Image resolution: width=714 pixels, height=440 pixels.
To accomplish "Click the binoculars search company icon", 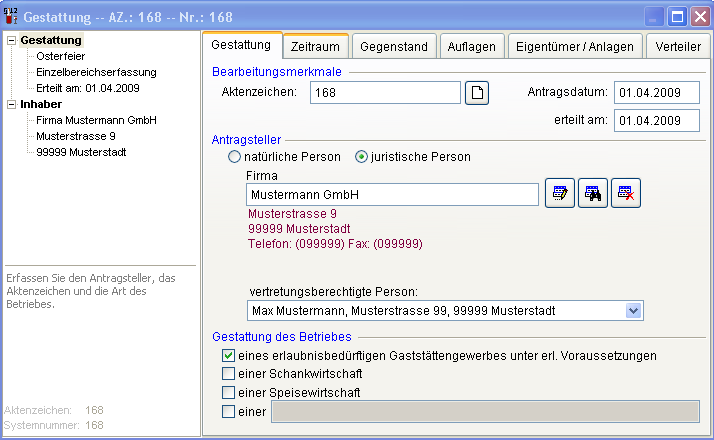I will click(x=593, y=194).
